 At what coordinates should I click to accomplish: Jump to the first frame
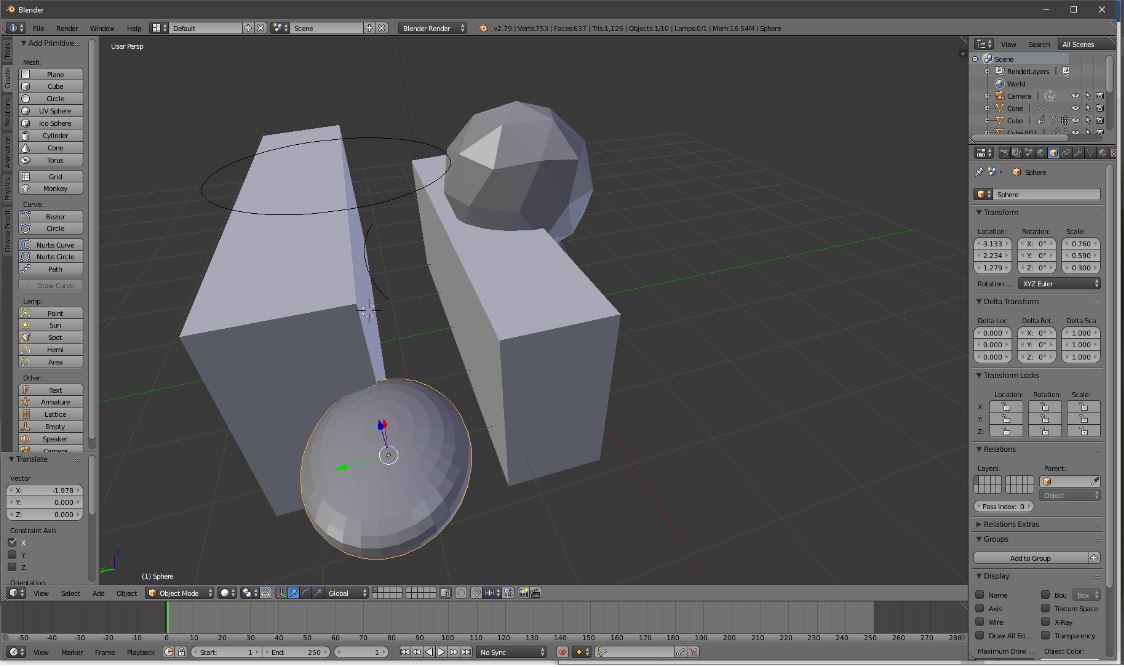pyautogui.click(x=404, y=652)
